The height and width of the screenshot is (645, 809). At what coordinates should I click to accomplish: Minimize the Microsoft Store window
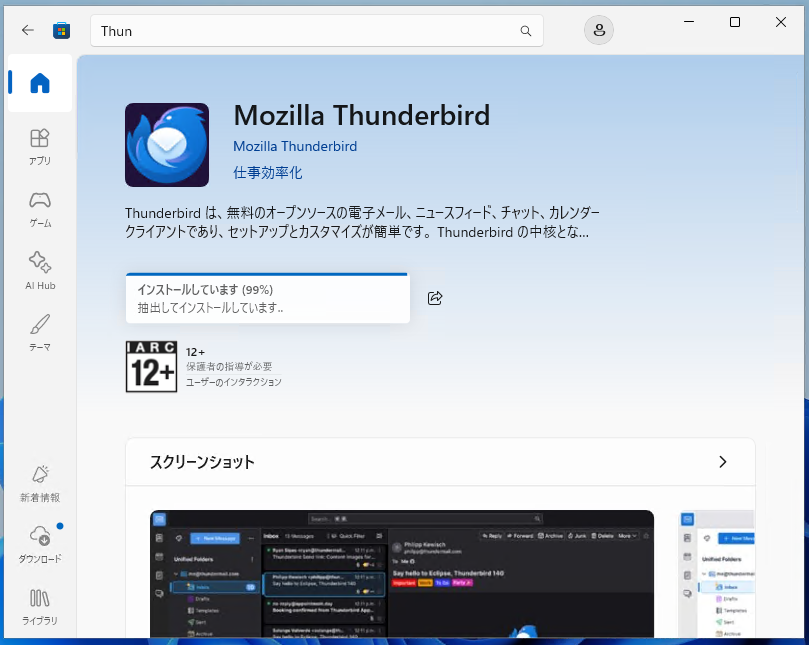pos(689,22)
